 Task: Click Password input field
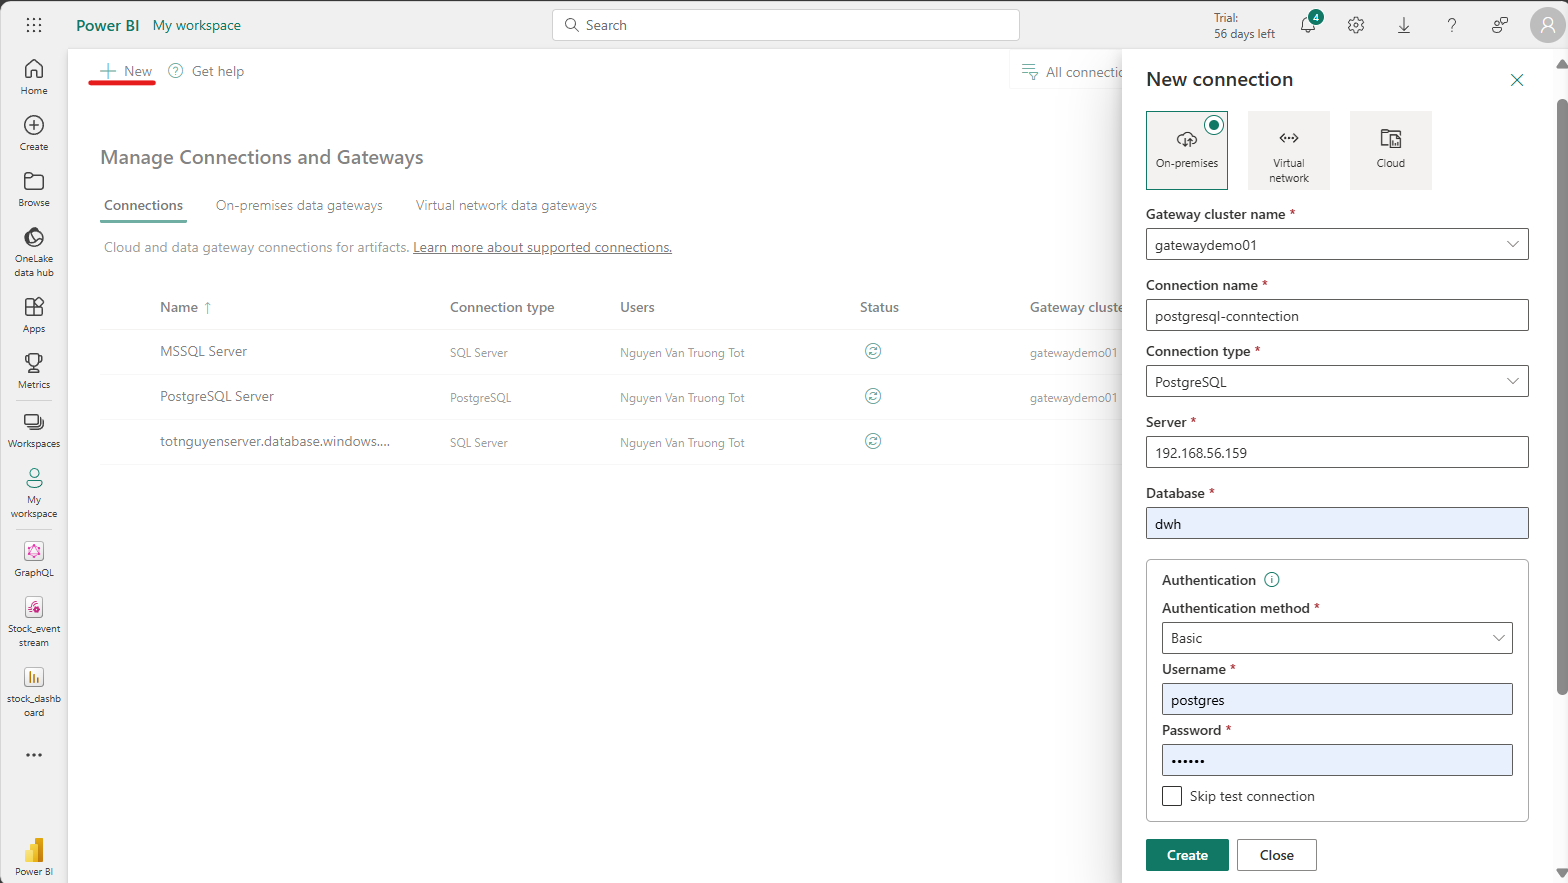1337,760
